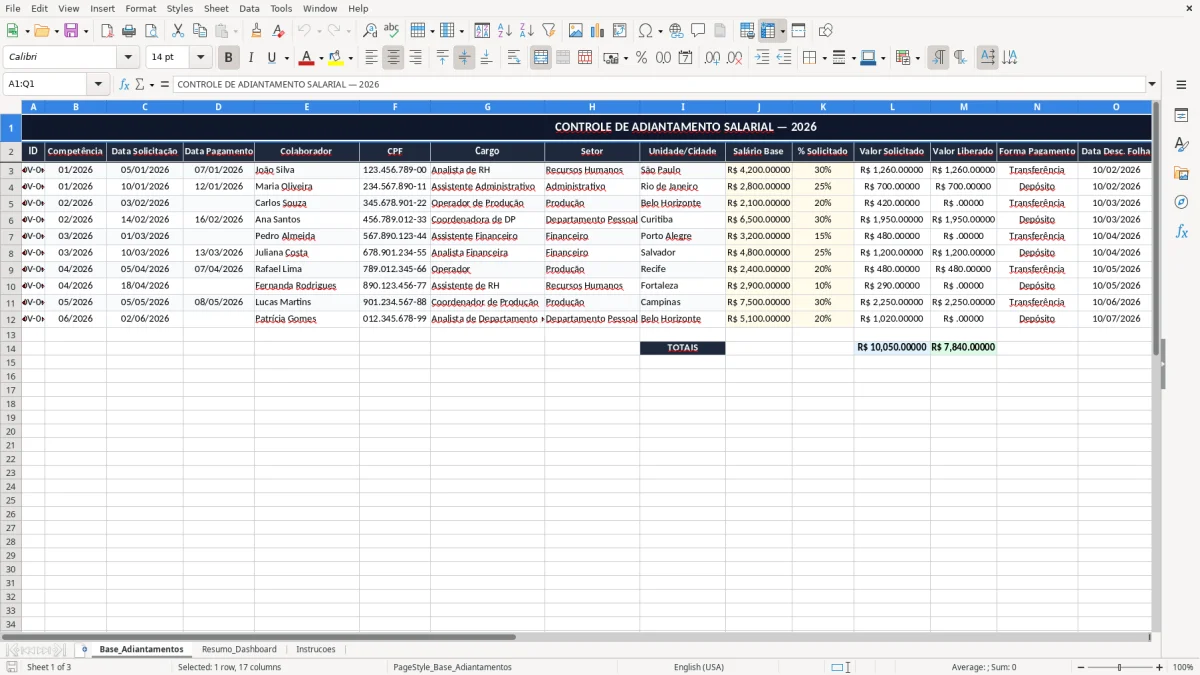Image resolution: width=1200 pixels, height=675 pixels.
Task: Switch to the Resumo_Dashboard sheet tab
Action: (239, 649)
